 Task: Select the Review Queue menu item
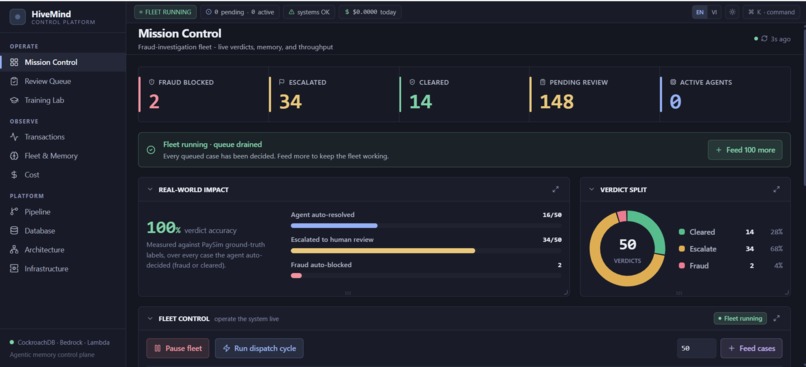click(63, 81)
